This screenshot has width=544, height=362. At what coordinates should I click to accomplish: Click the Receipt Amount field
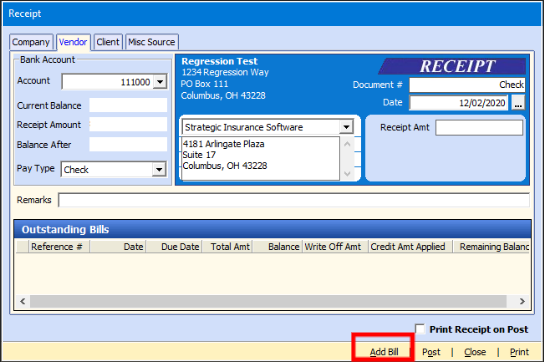(x=128, y=124)
